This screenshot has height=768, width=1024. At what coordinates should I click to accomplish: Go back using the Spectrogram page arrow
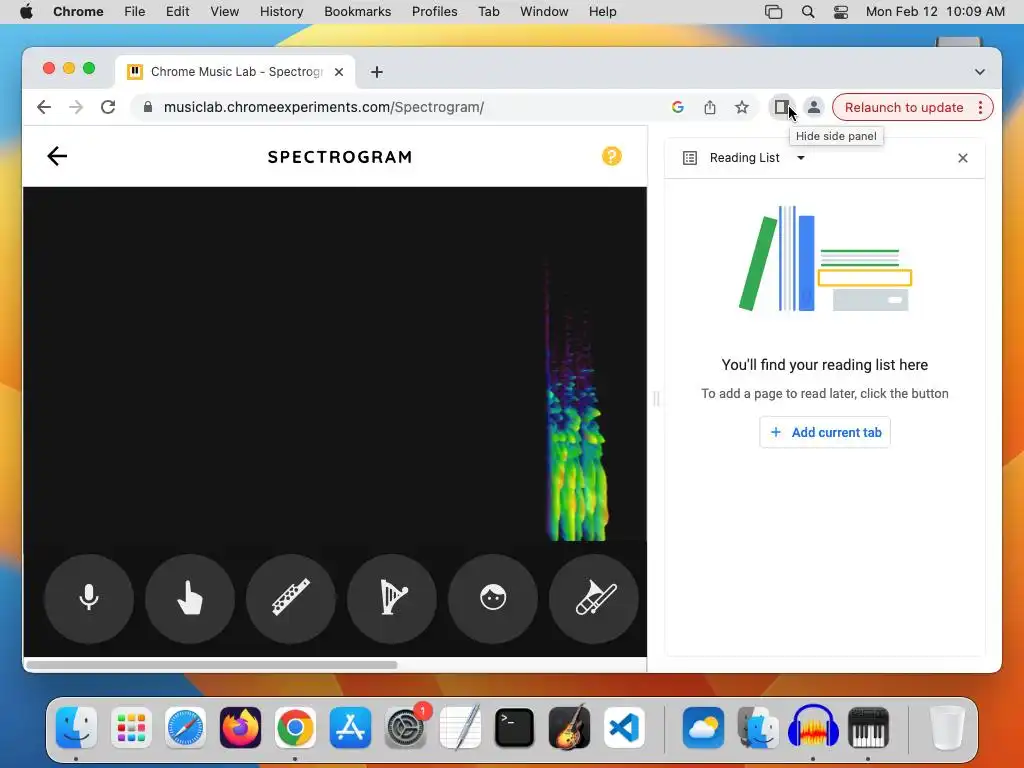57,156
